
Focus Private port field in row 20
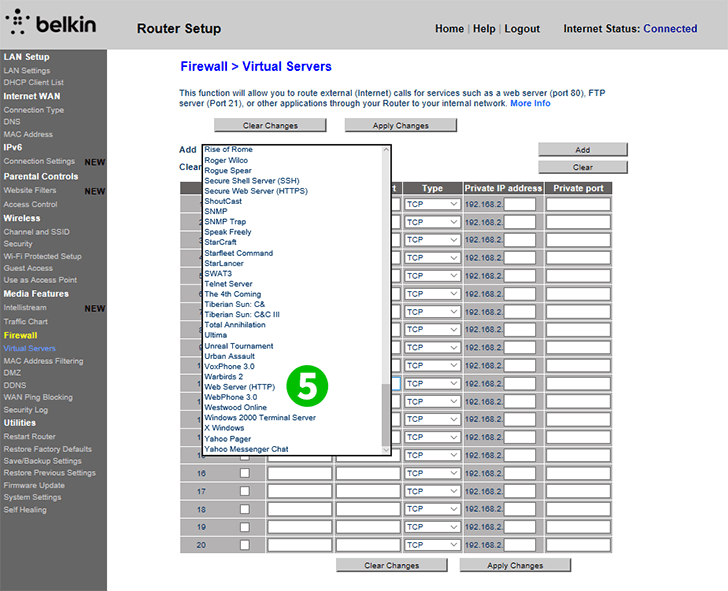tap(578, 545)
